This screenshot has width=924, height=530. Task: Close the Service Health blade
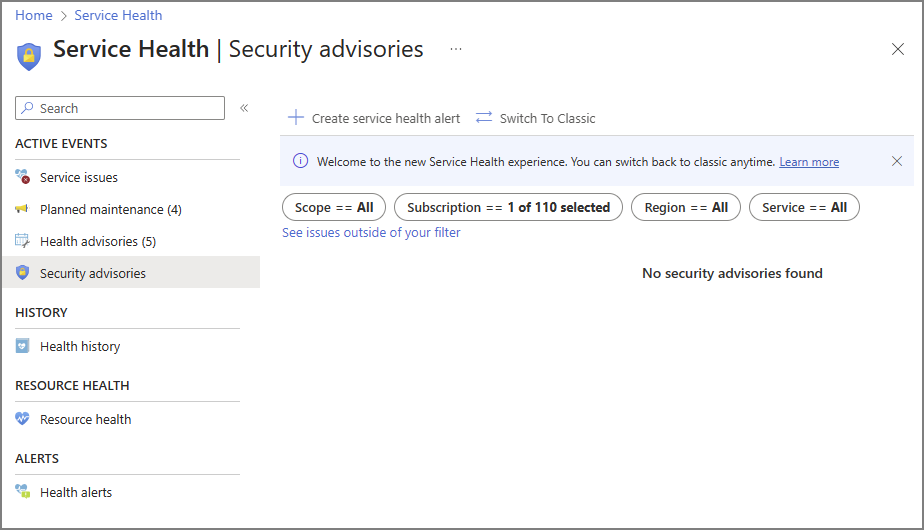(x=897, y=49)
